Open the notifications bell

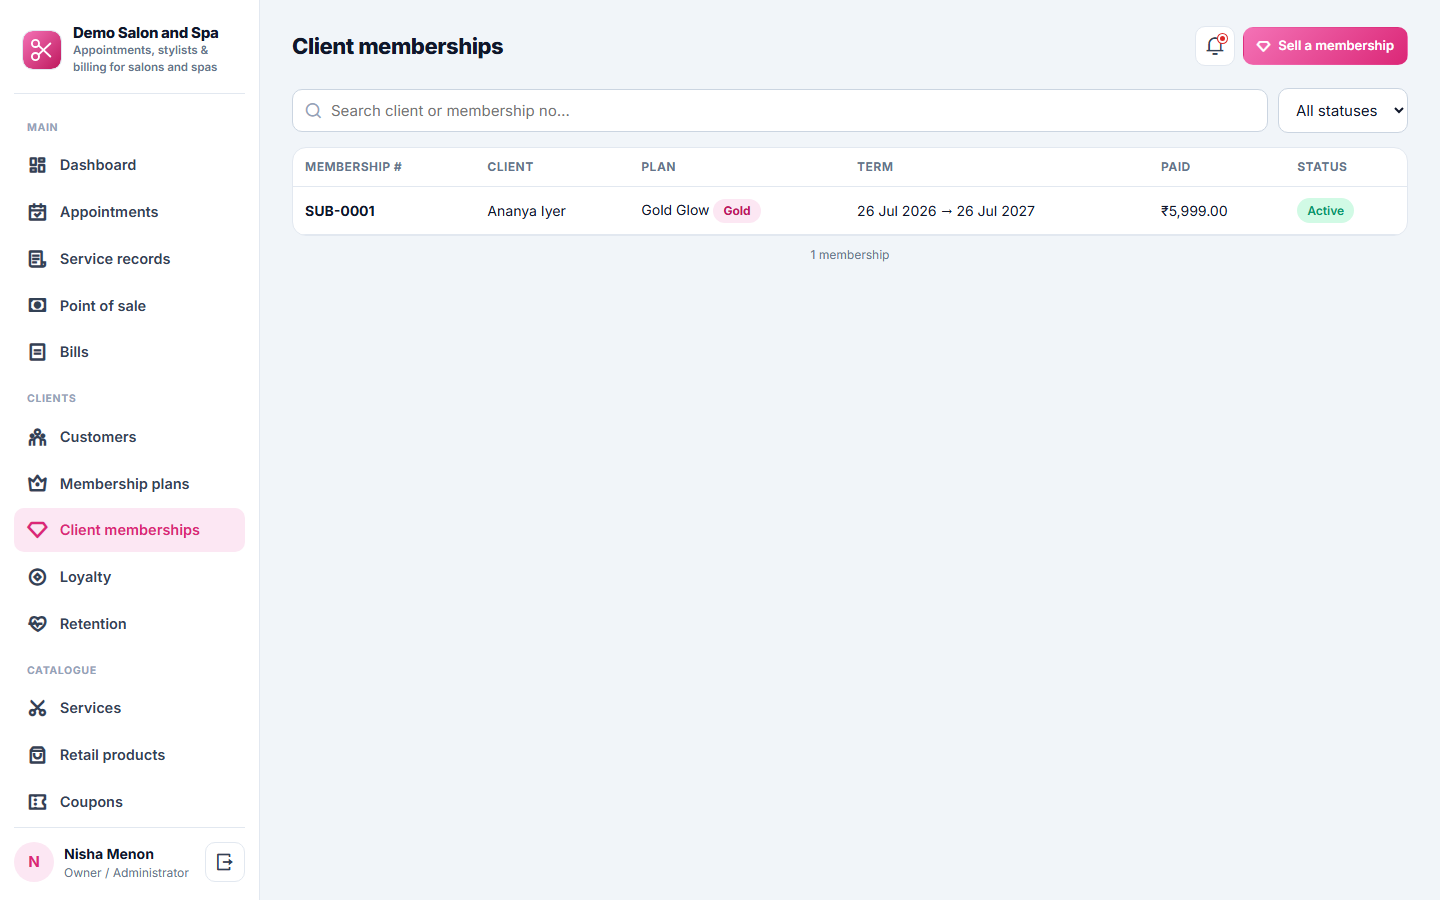(x=1215, y=46)
